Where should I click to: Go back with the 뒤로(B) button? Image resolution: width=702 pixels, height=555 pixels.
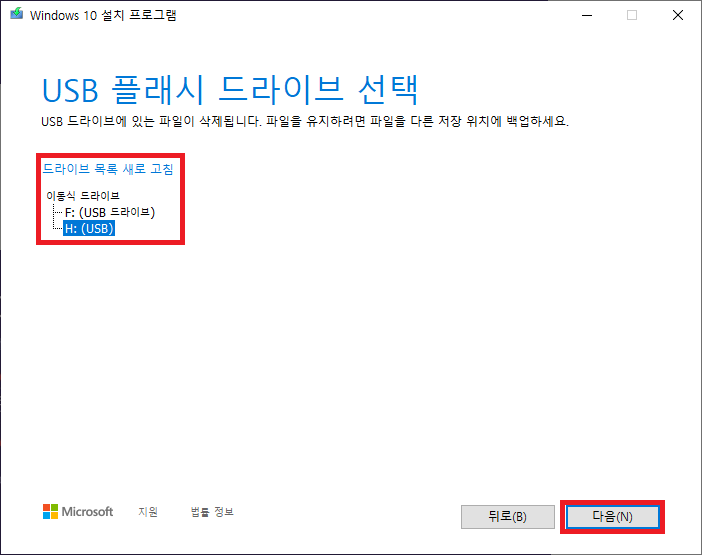pyautogui.click(x=508, y=517)
